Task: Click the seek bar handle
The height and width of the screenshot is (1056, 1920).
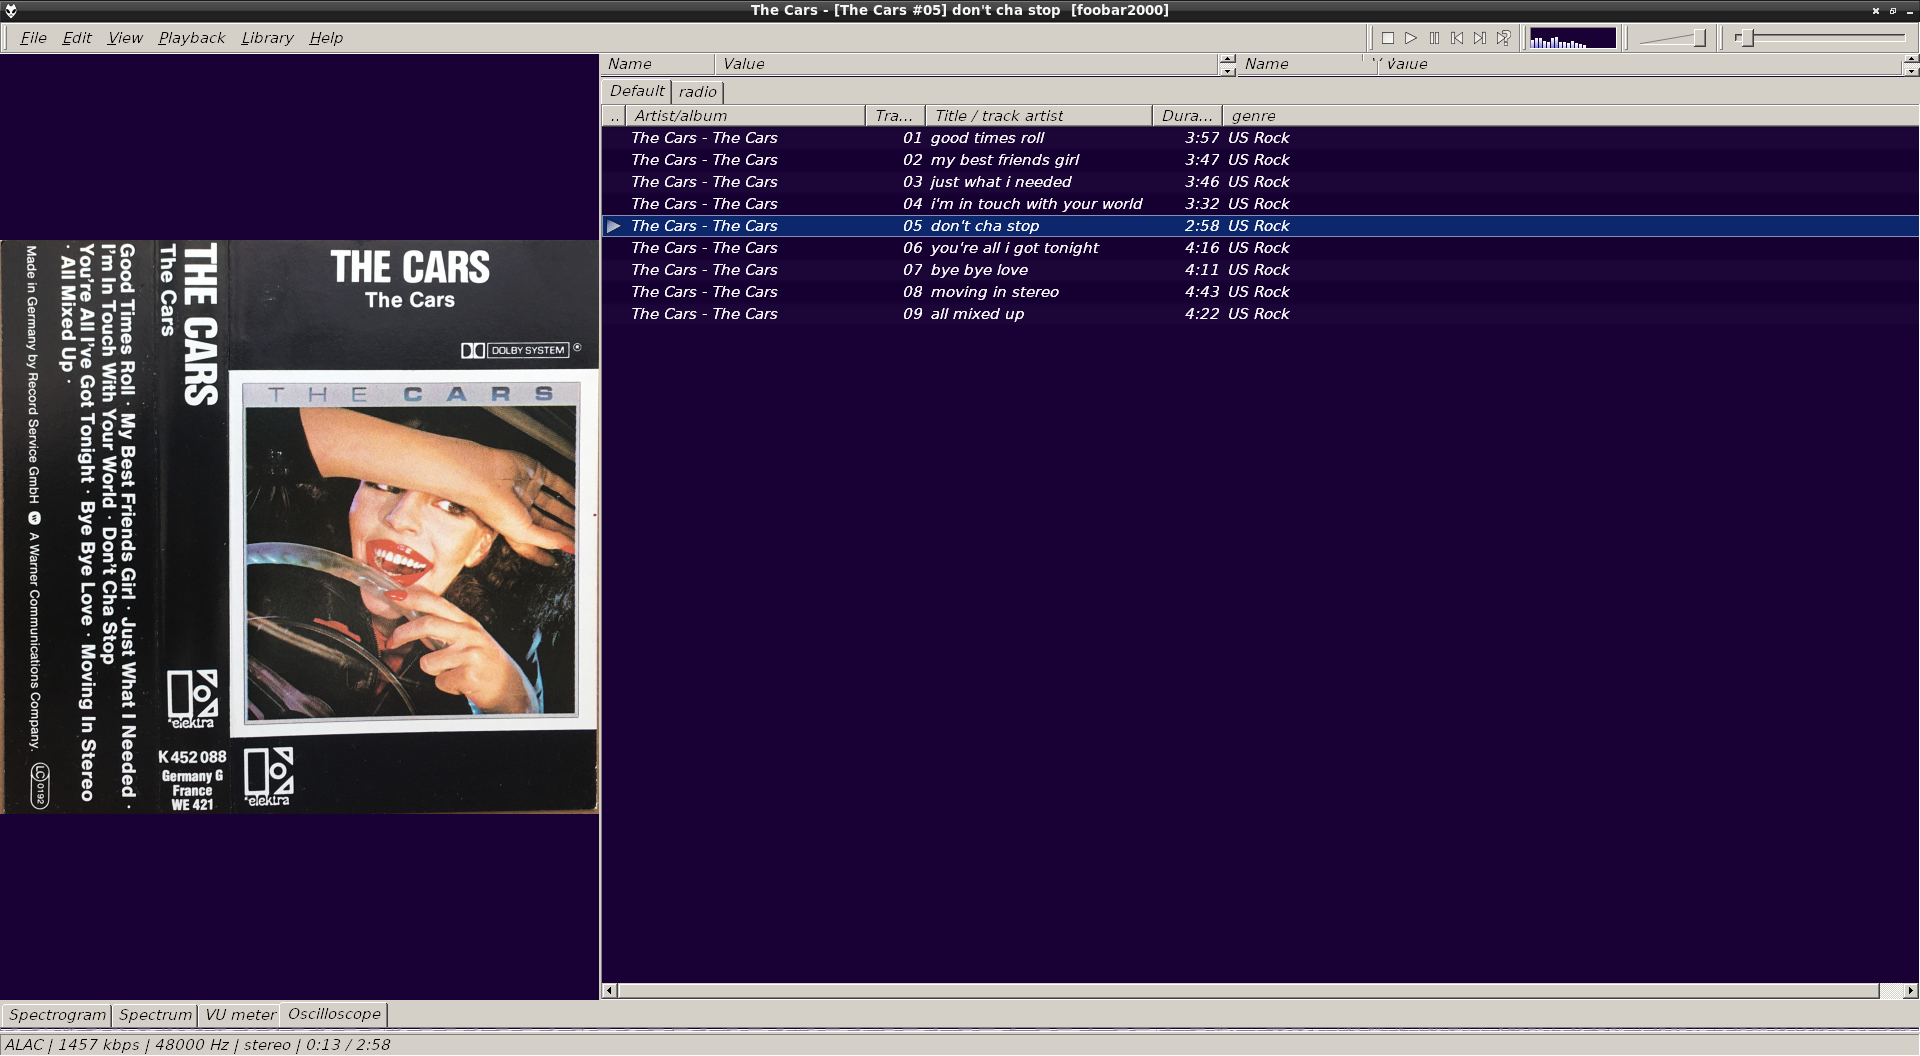Action: [x=1747, y=38]
